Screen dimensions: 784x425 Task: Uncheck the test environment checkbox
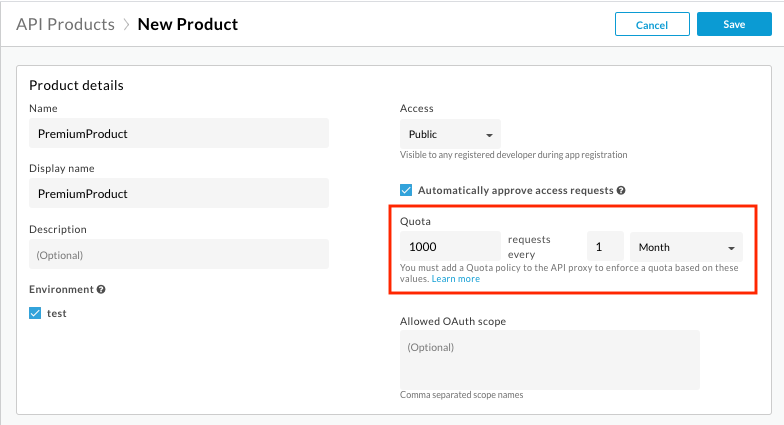(x=36, y=313)
